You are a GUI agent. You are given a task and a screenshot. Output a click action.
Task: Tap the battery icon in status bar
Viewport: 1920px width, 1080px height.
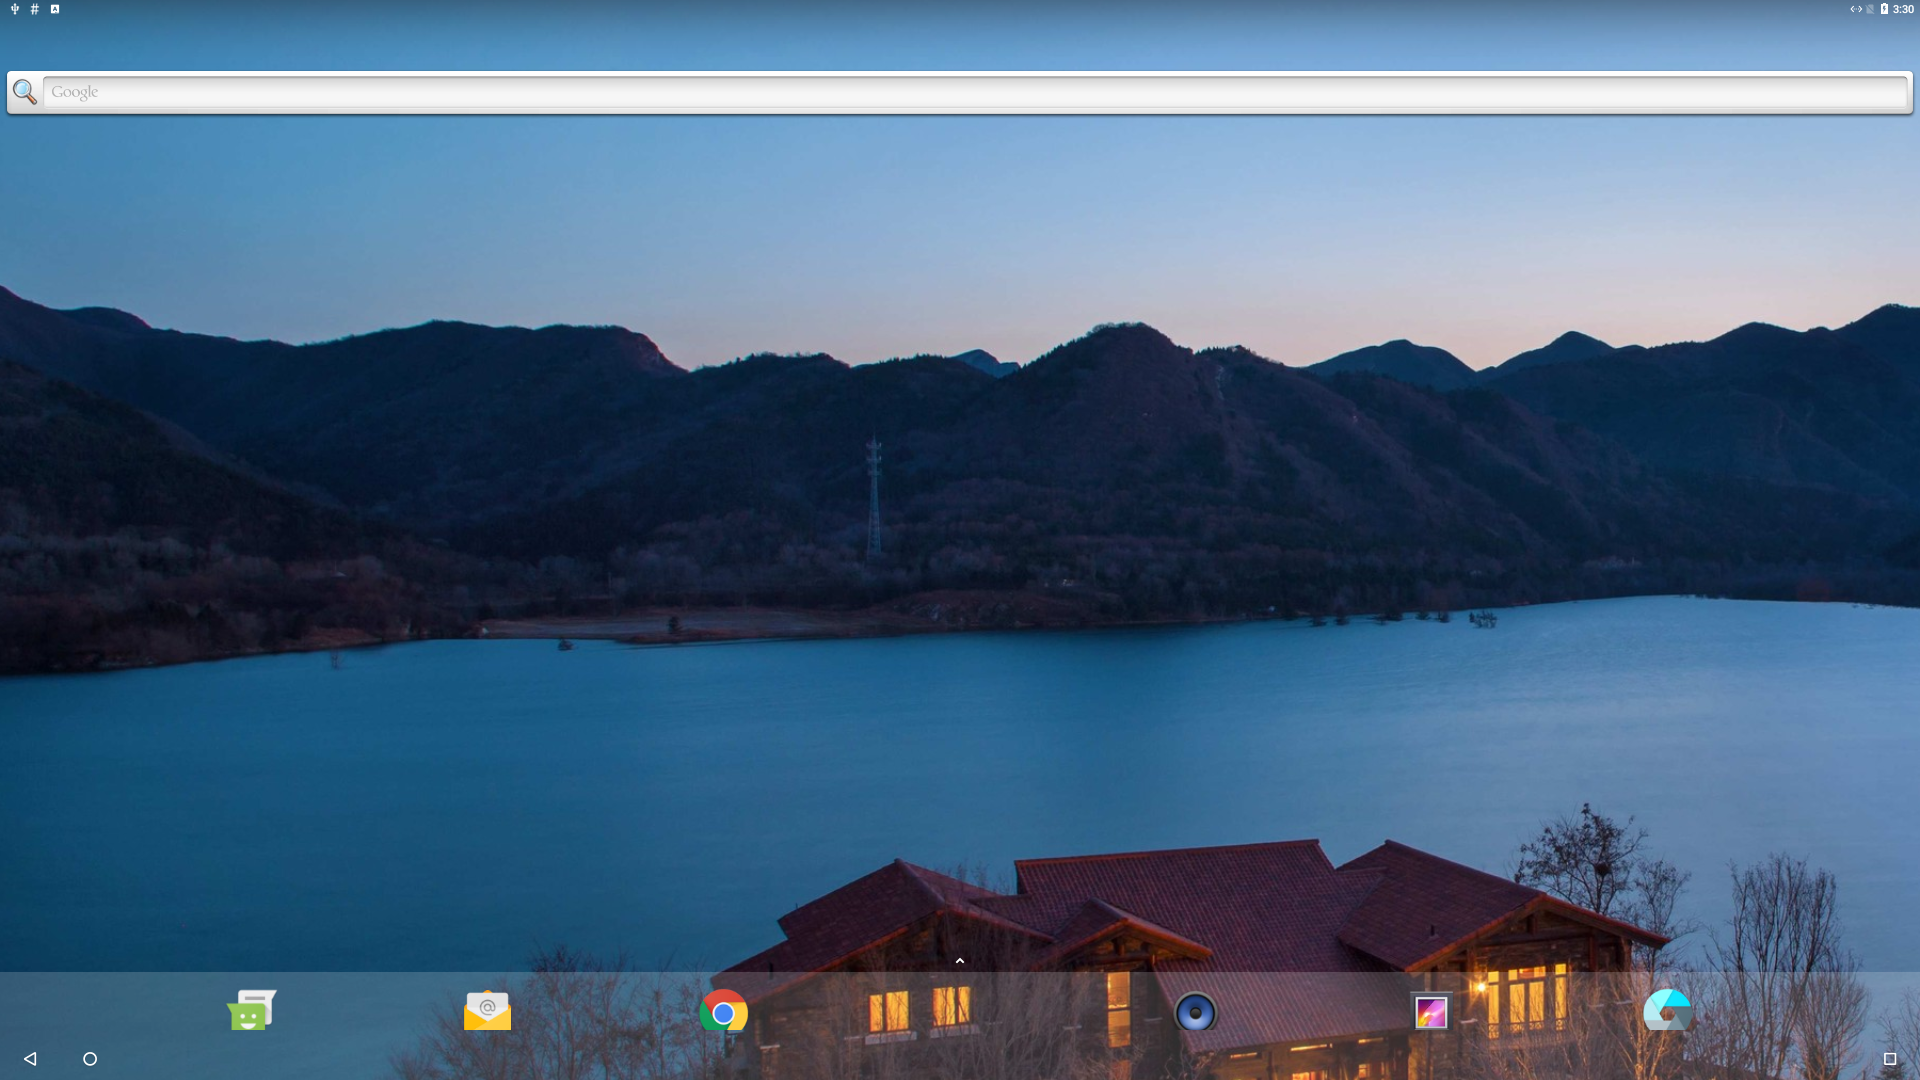click(1884, 9)
